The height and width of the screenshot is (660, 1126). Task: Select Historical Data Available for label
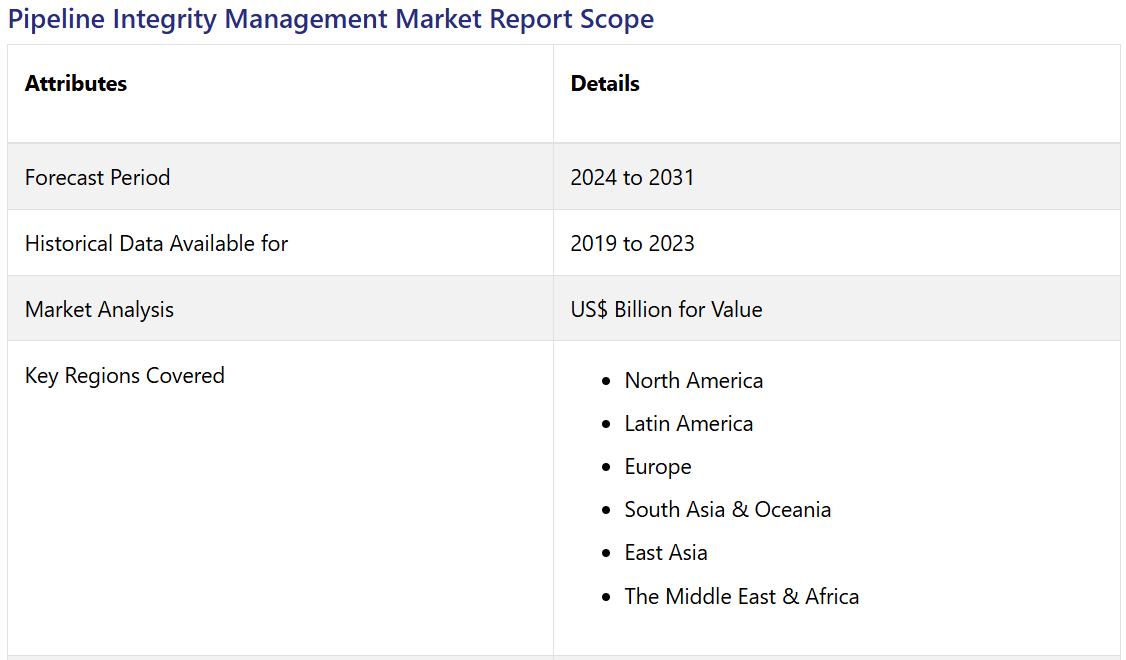click(x=156, y=243)
